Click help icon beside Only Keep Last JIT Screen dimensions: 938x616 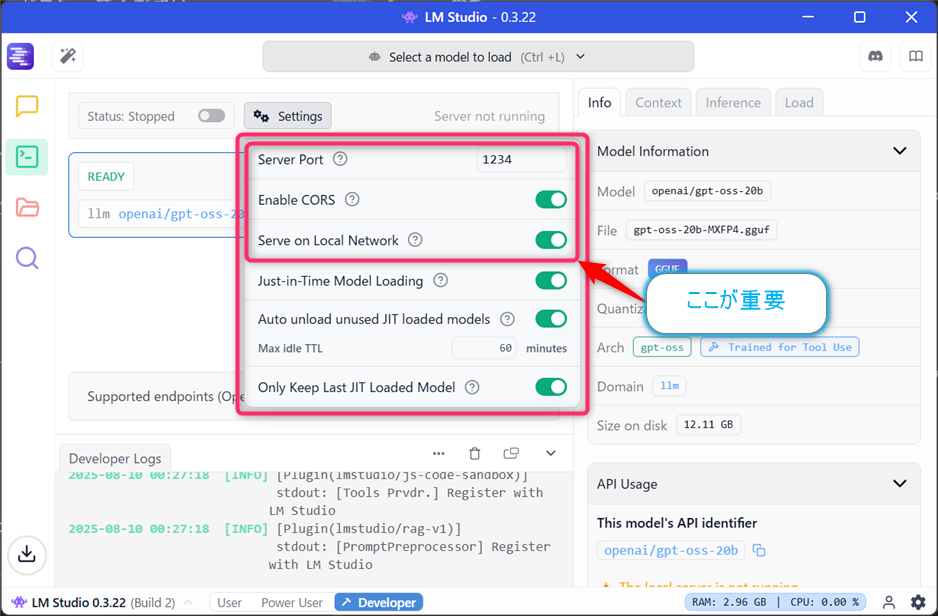pyautogui.click(x=472, y=387)
